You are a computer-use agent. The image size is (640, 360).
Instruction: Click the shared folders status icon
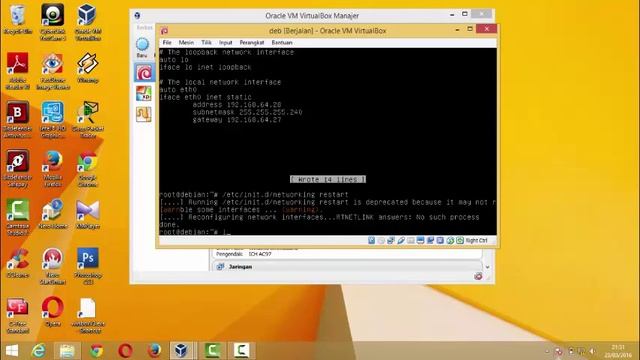[x=411, y=240]
